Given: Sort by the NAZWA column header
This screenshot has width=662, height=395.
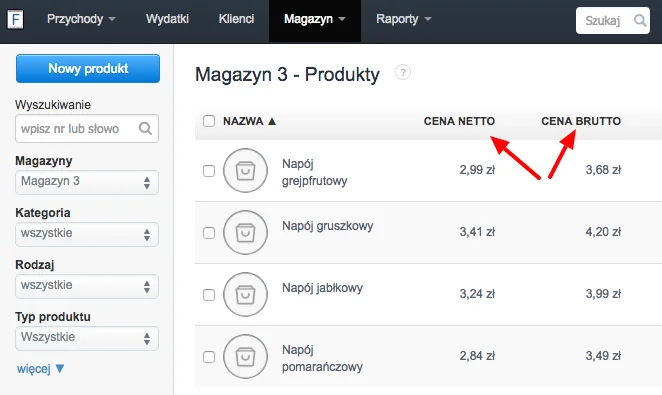Looking at the screenshot, I should click(249, 121).
